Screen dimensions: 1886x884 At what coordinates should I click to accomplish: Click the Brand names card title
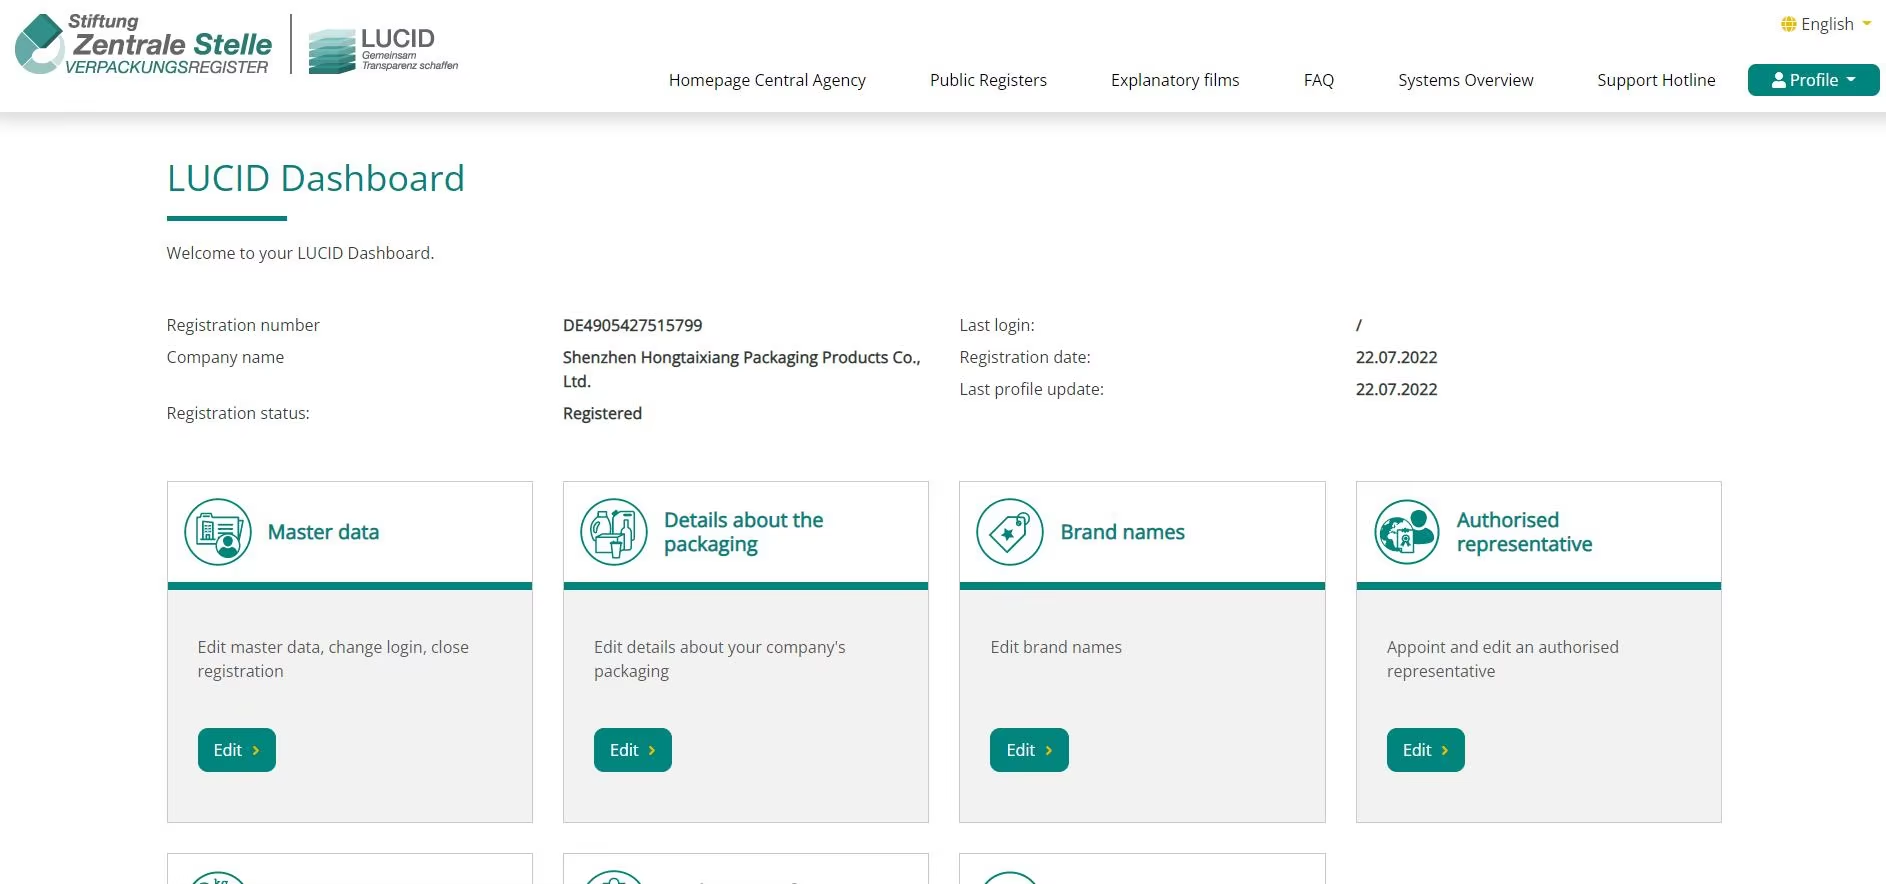pos(1122,532)
